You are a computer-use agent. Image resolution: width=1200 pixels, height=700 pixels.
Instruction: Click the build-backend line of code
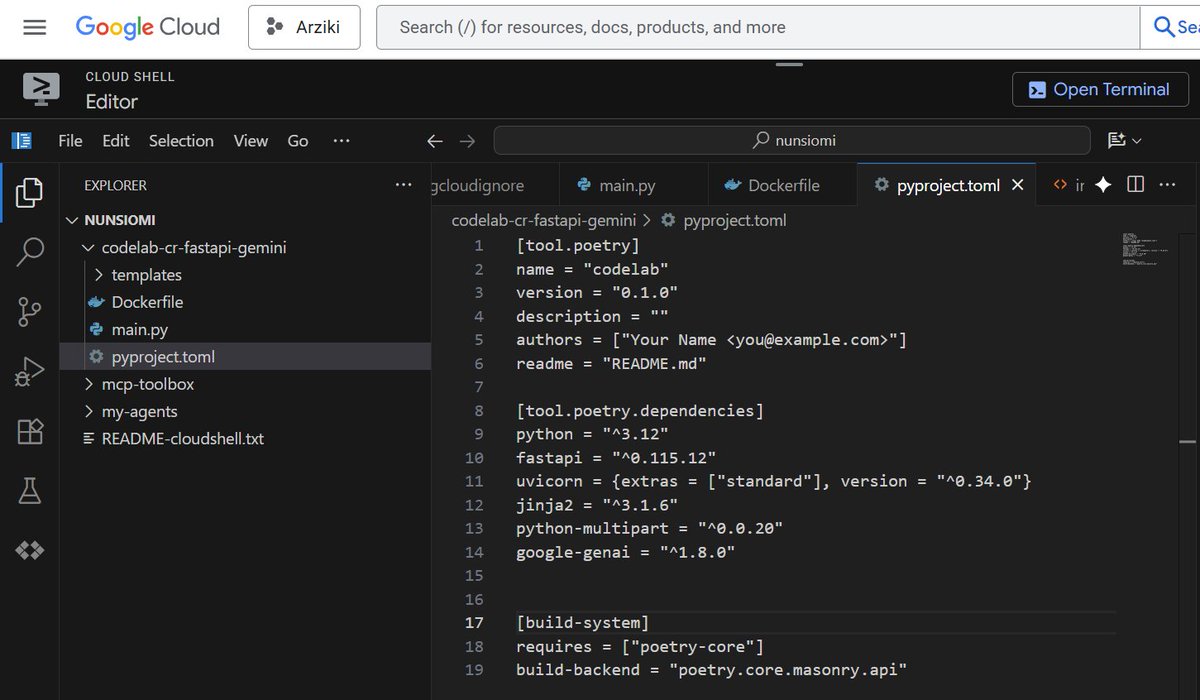(x=711, y=670)
